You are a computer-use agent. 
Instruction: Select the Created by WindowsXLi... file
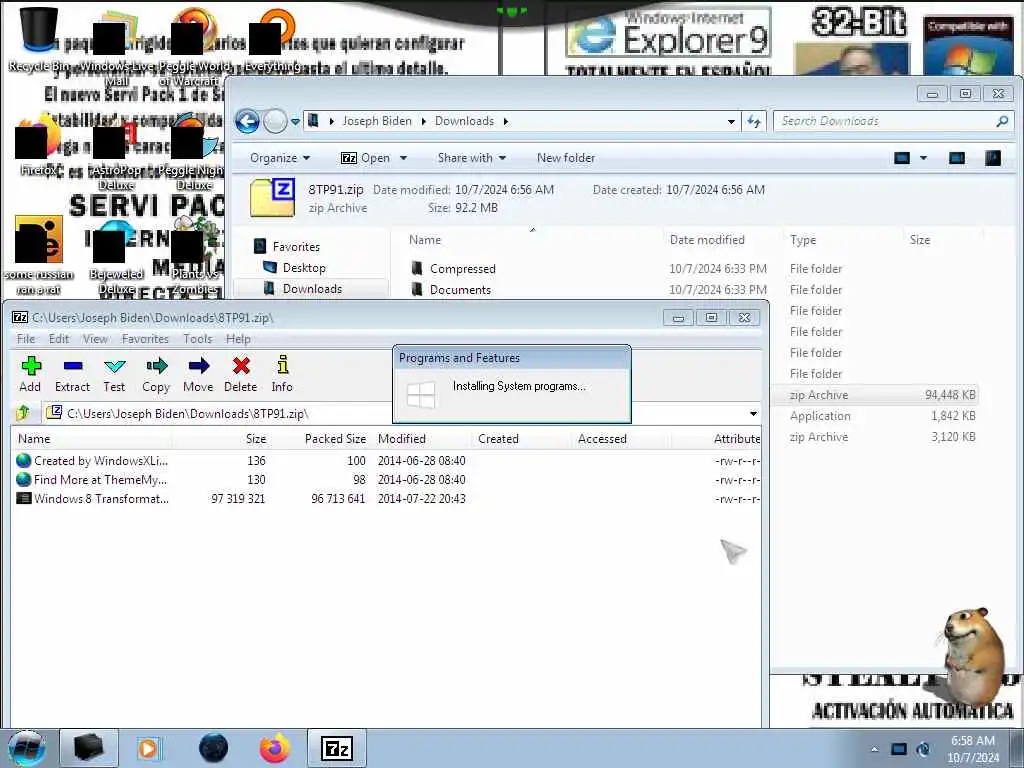pyautogui.click(x=92, y=460)
